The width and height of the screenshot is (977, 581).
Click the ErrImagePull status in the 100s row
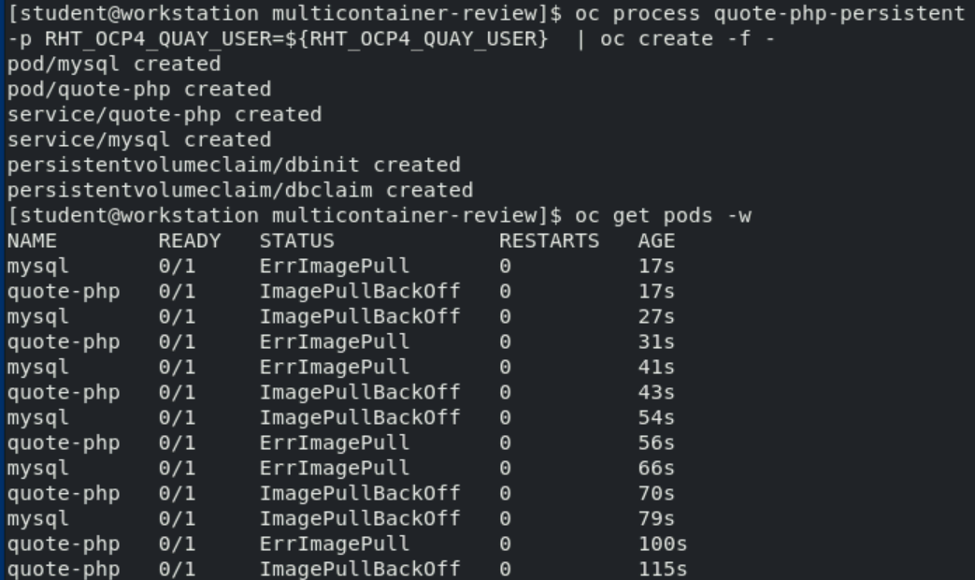click(334, 544)
